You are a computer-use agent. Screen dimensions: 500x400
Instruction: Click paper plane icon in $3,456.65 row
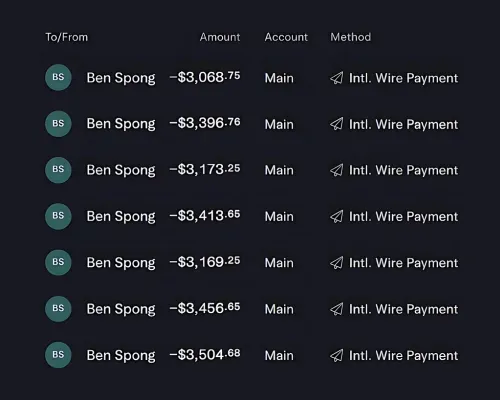(336, 309)
